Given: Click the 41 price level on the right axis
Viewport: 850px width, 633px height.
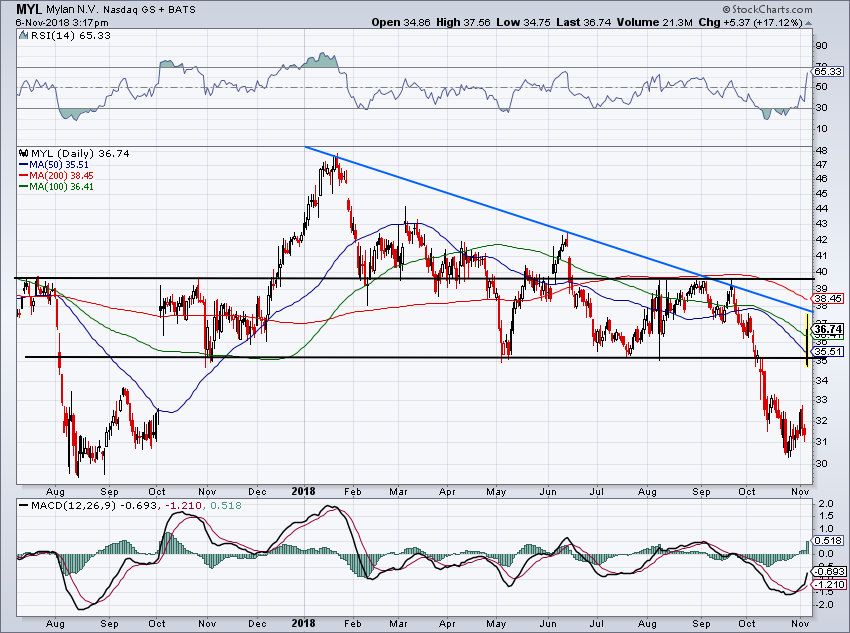Looking at the screenshot, I should pyautogui.click(x=821, y=255).
